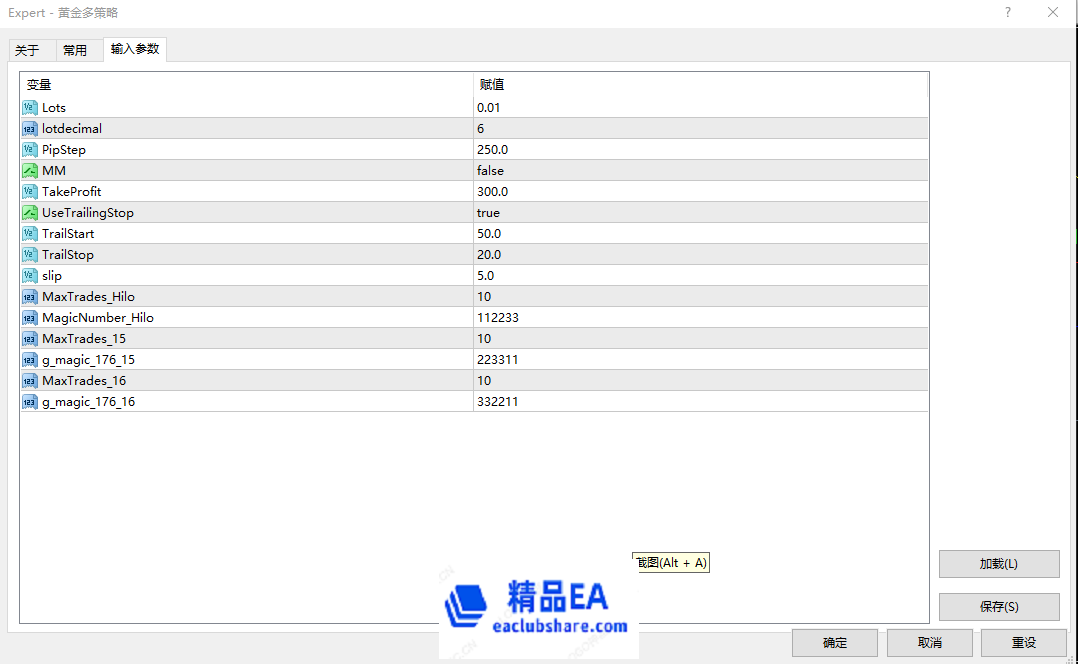Click the boolean icon beside MM

[30, 170]
